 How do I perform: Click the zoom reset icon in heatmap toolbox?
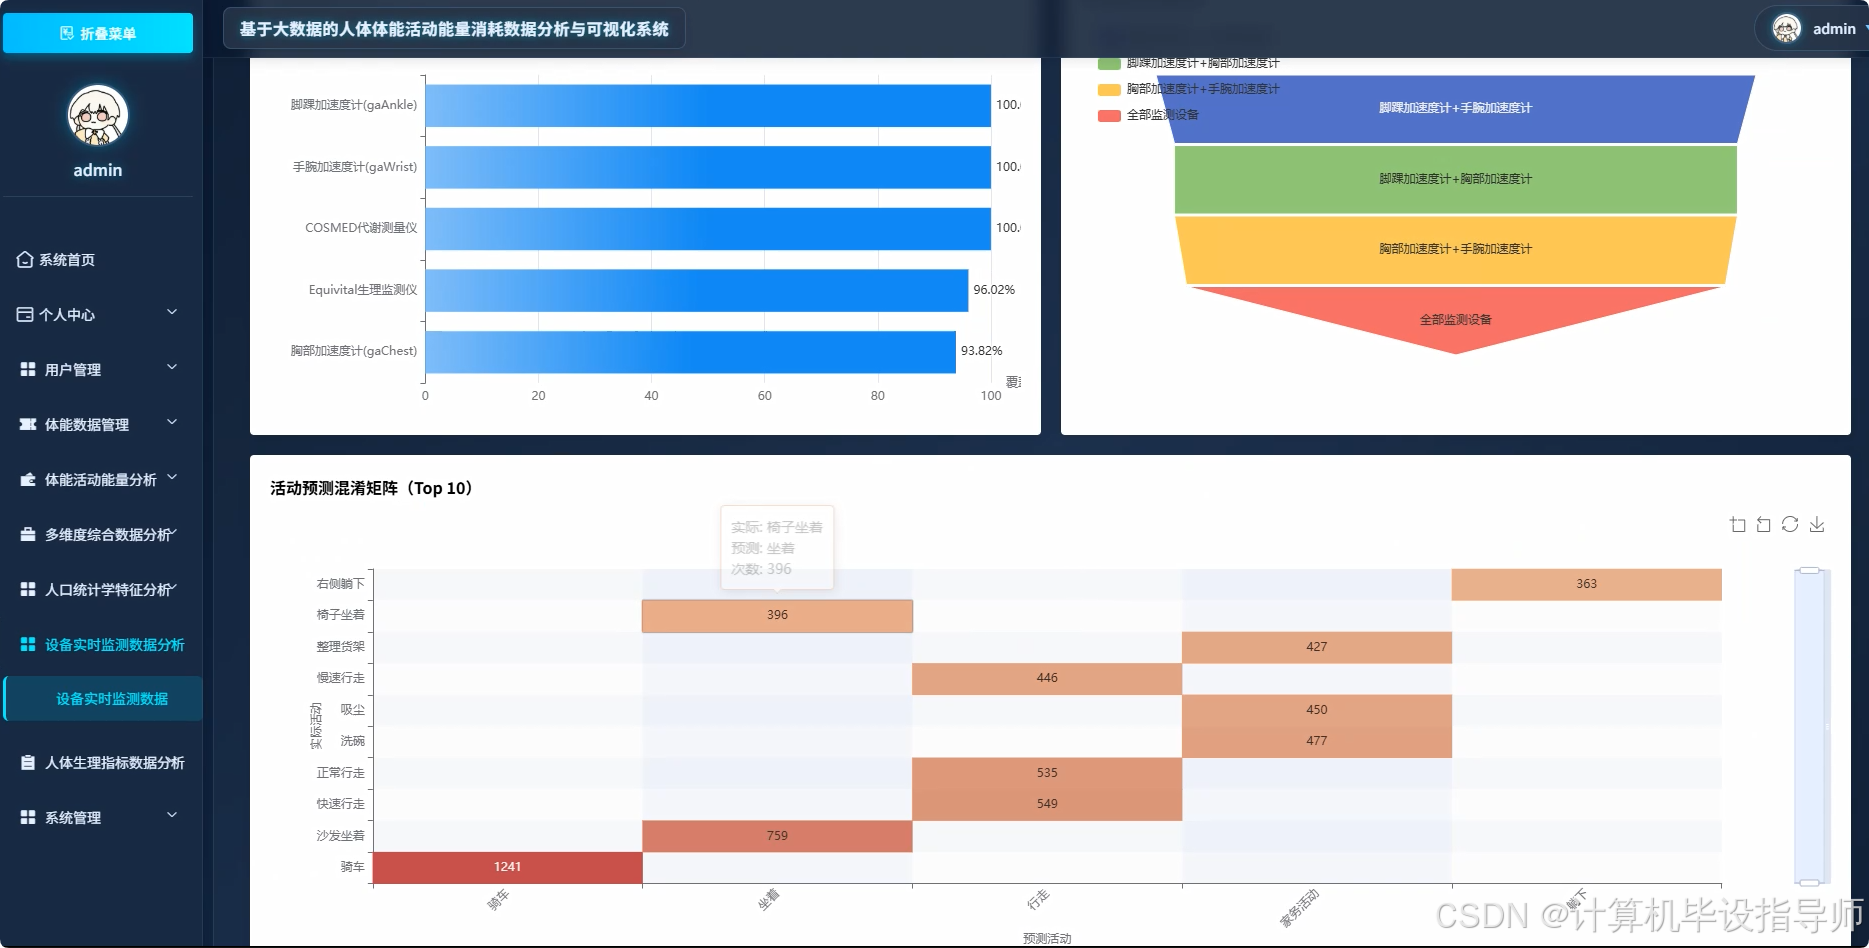1764,525
